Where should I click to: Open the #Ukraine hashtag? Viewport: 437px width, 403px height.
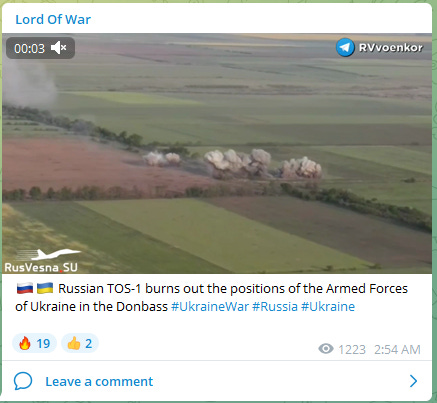[x=328, y=306]
